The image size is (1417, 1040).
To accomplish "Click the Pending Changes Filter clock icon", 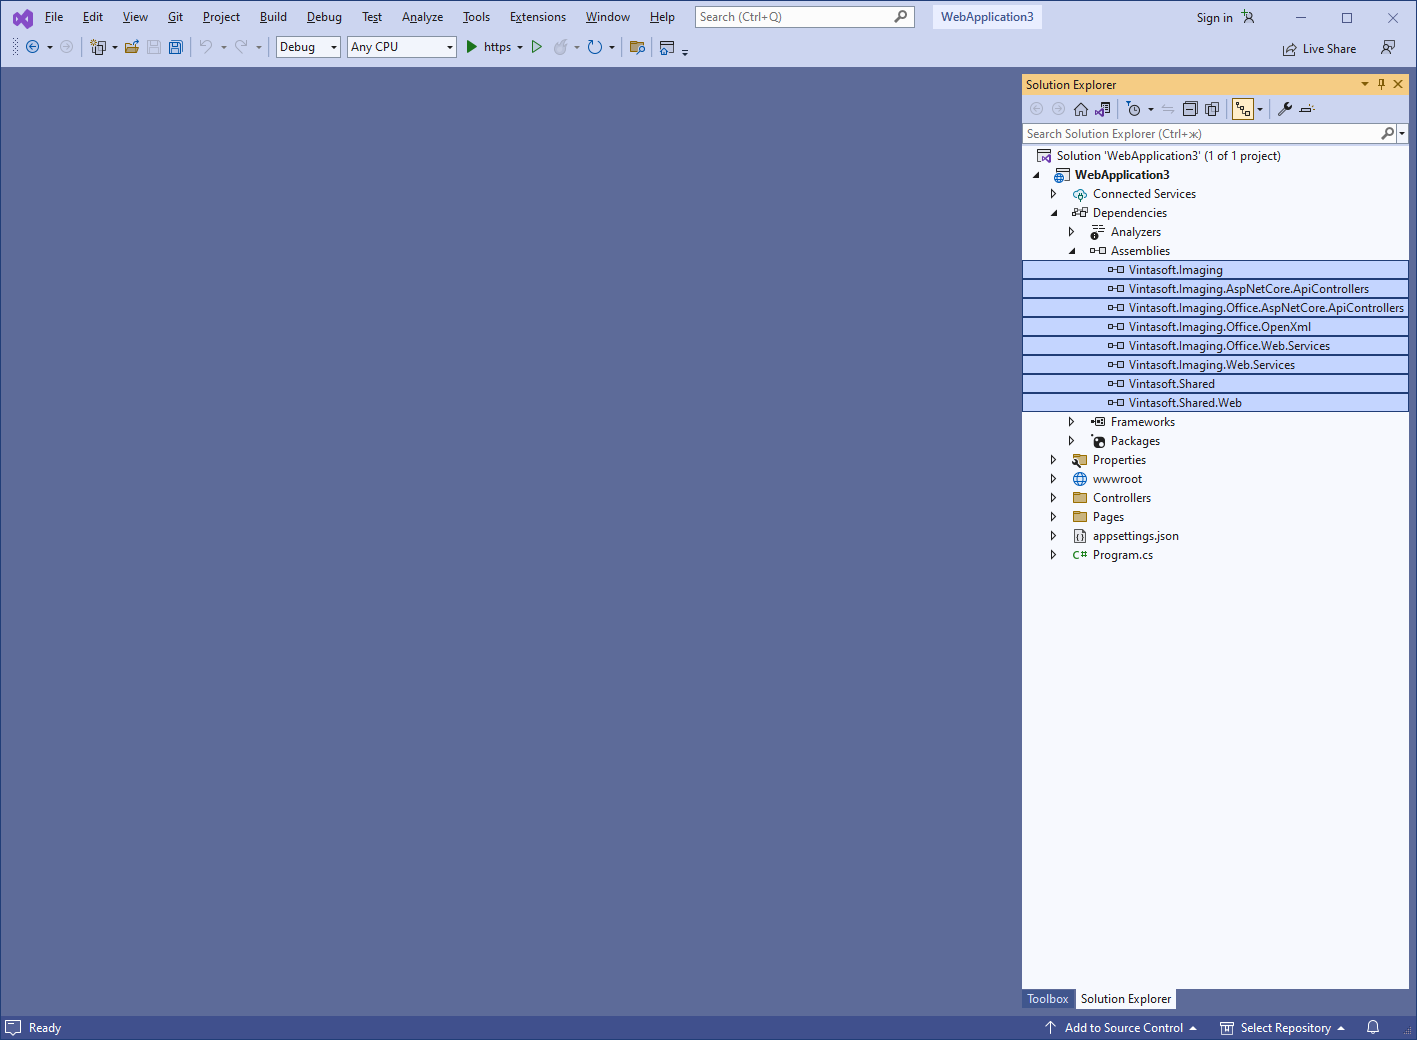I will pos(1133,109).
